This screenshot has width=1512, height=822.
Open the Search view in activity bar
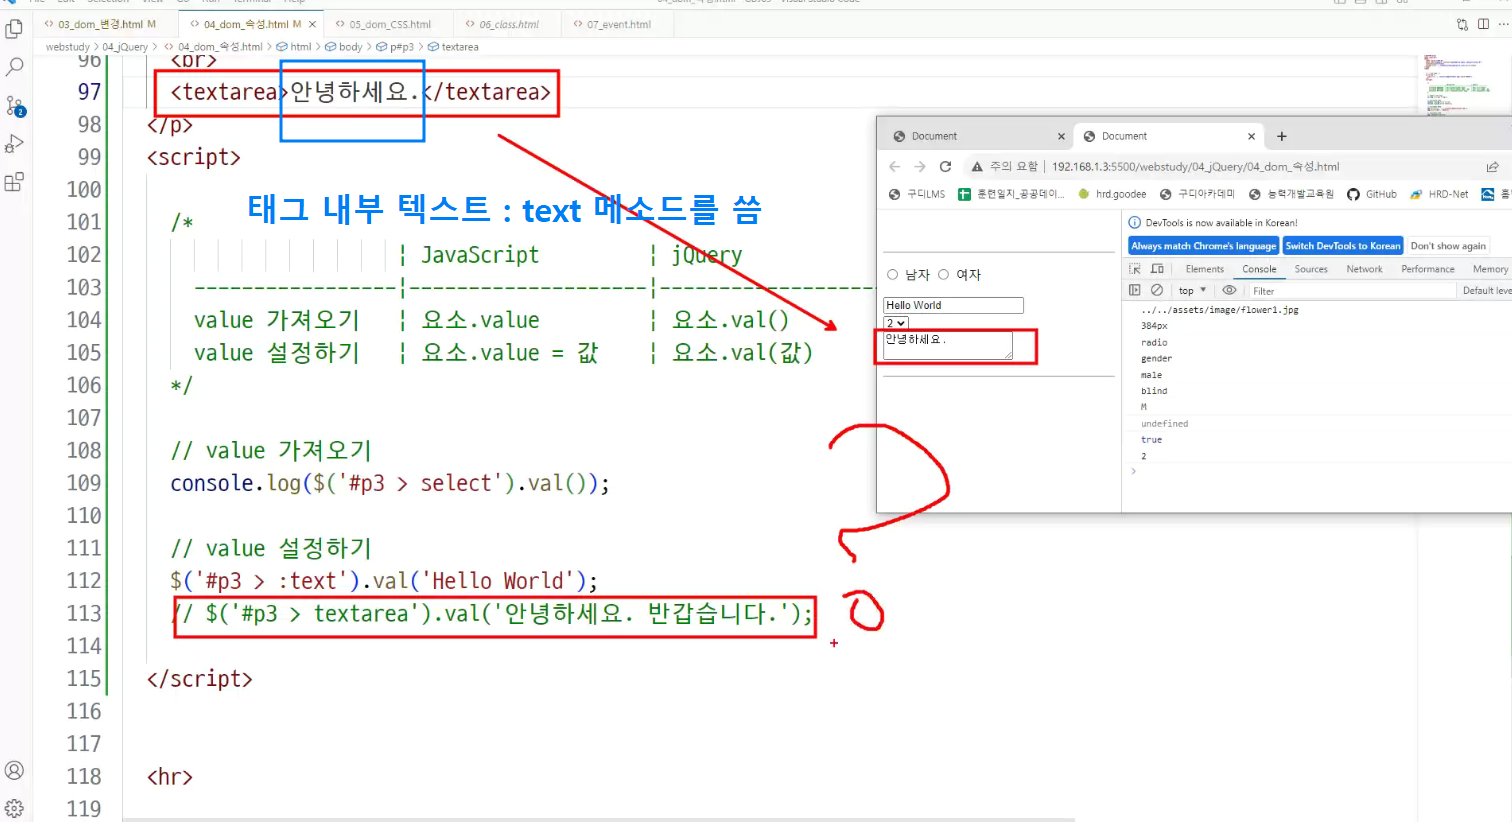(14, 67)
